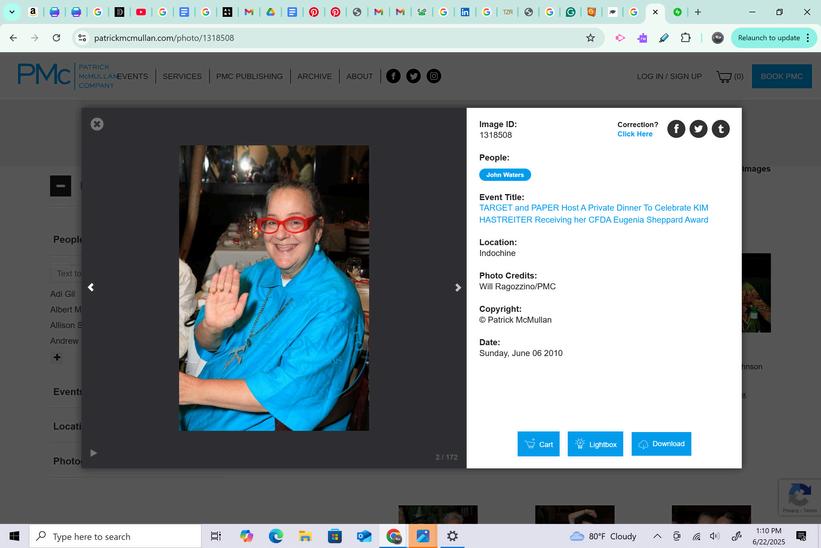The image size is (821, 548).
Task: Open Outlook from the taskbar
Action: click(364, 536)
